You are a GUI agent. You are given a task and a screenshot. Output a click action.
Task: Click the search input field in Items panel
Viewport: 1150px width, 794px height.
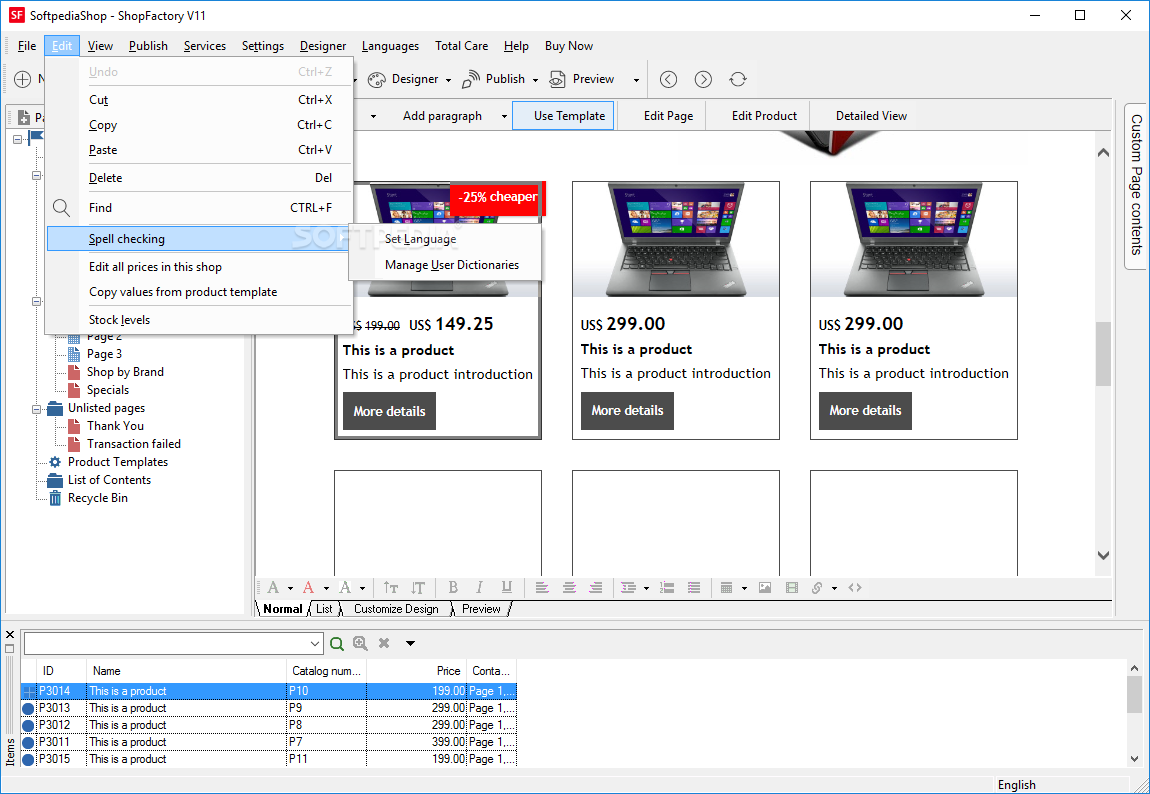166,644
